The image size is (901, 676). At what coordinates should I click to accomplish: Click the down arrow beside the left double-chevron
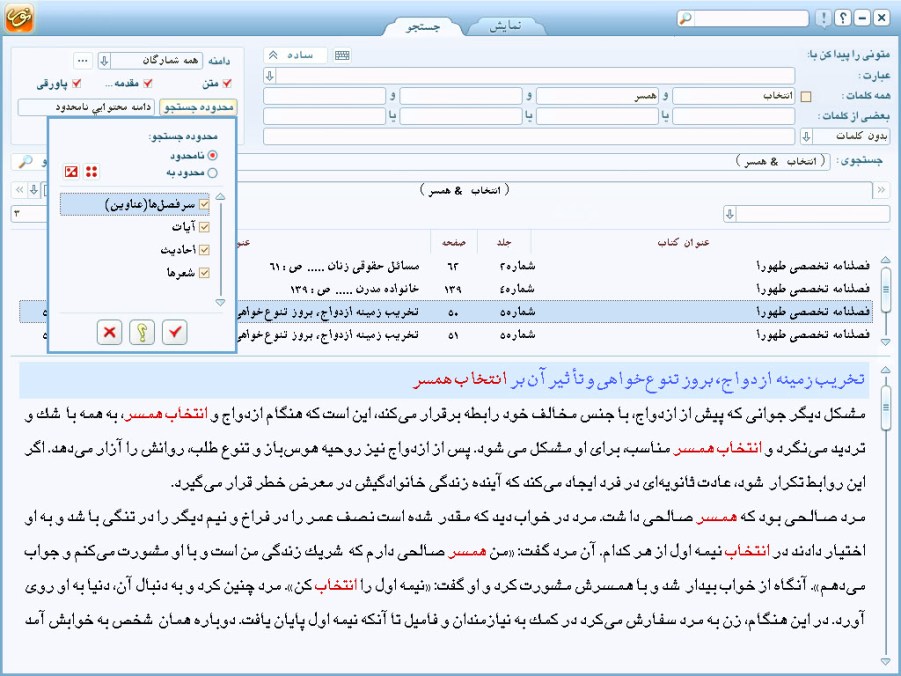click(x=34, y=190)
